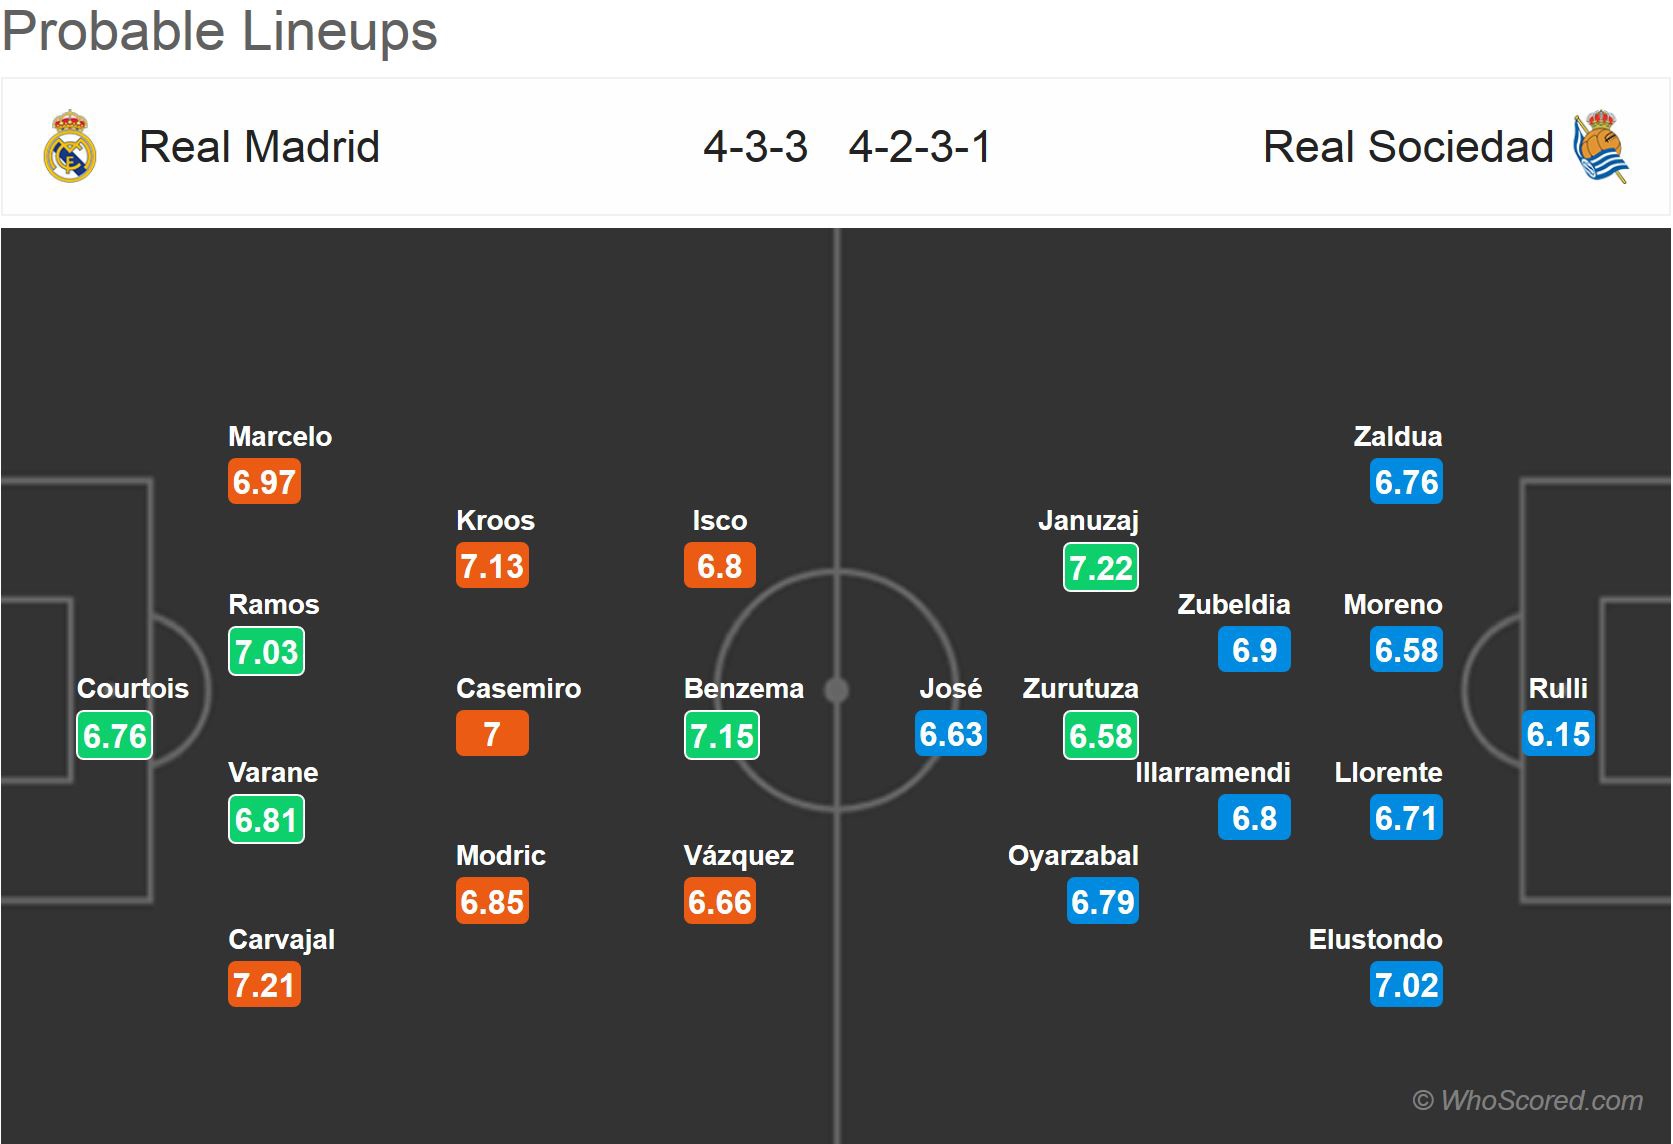Click the Real Sociedad club crest

click(x=1601, y=147)
